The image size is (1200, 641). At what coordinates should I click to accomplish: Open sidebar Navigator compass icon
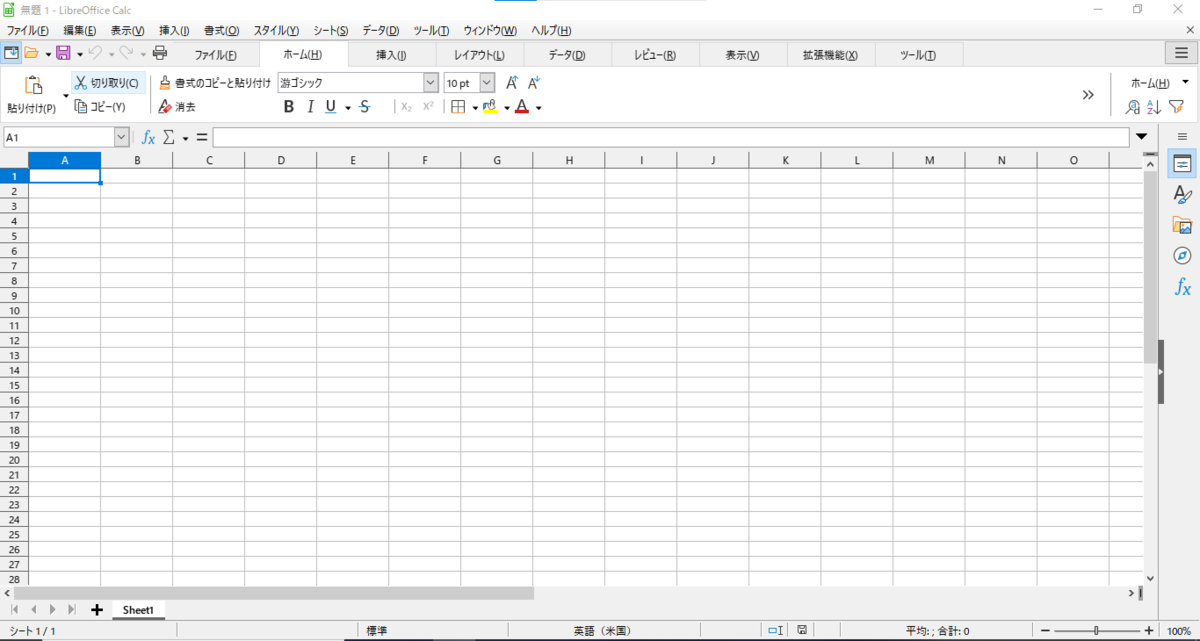1182,256
